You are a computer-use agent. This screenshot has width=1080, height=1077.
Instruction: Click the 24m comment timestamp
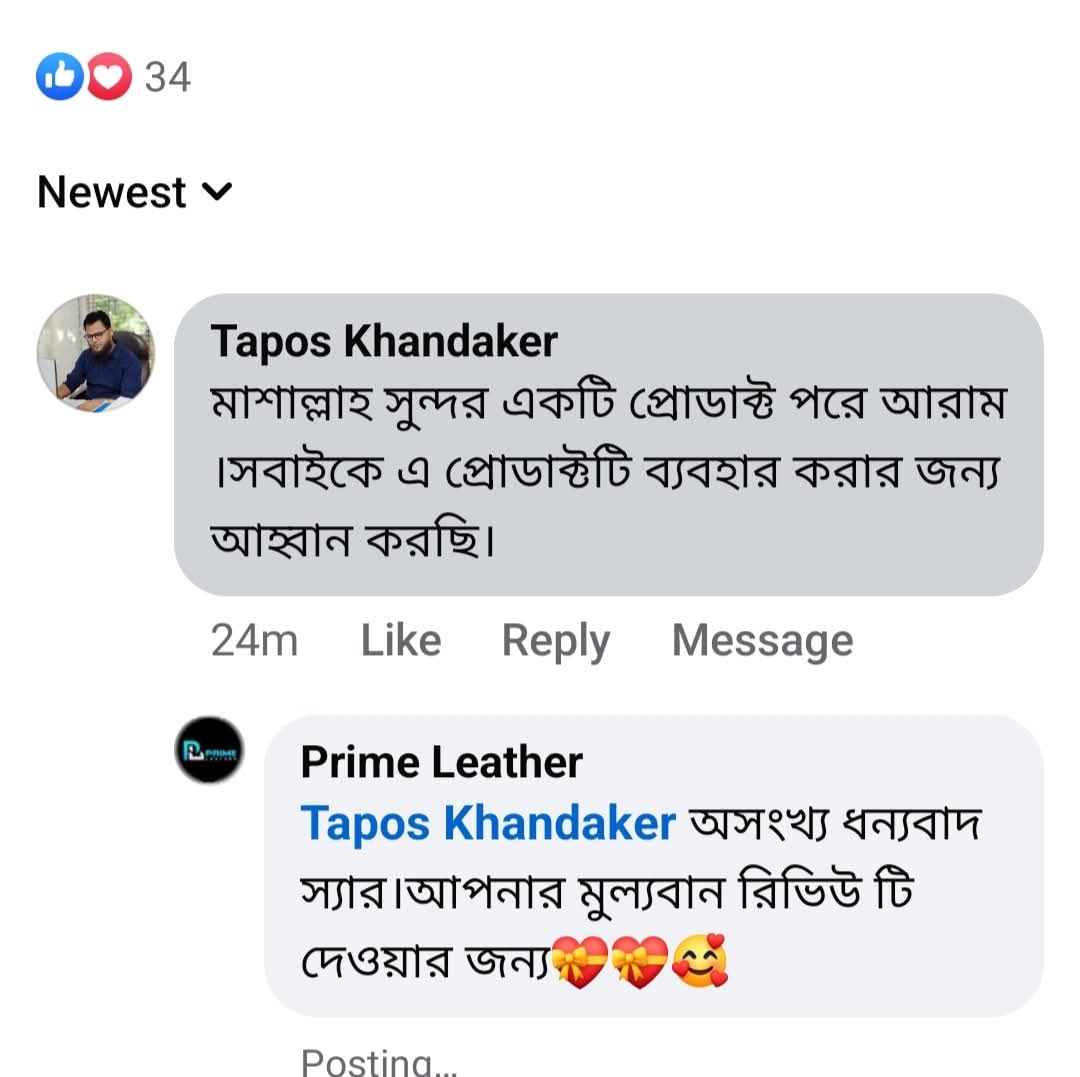pos(254,641)
